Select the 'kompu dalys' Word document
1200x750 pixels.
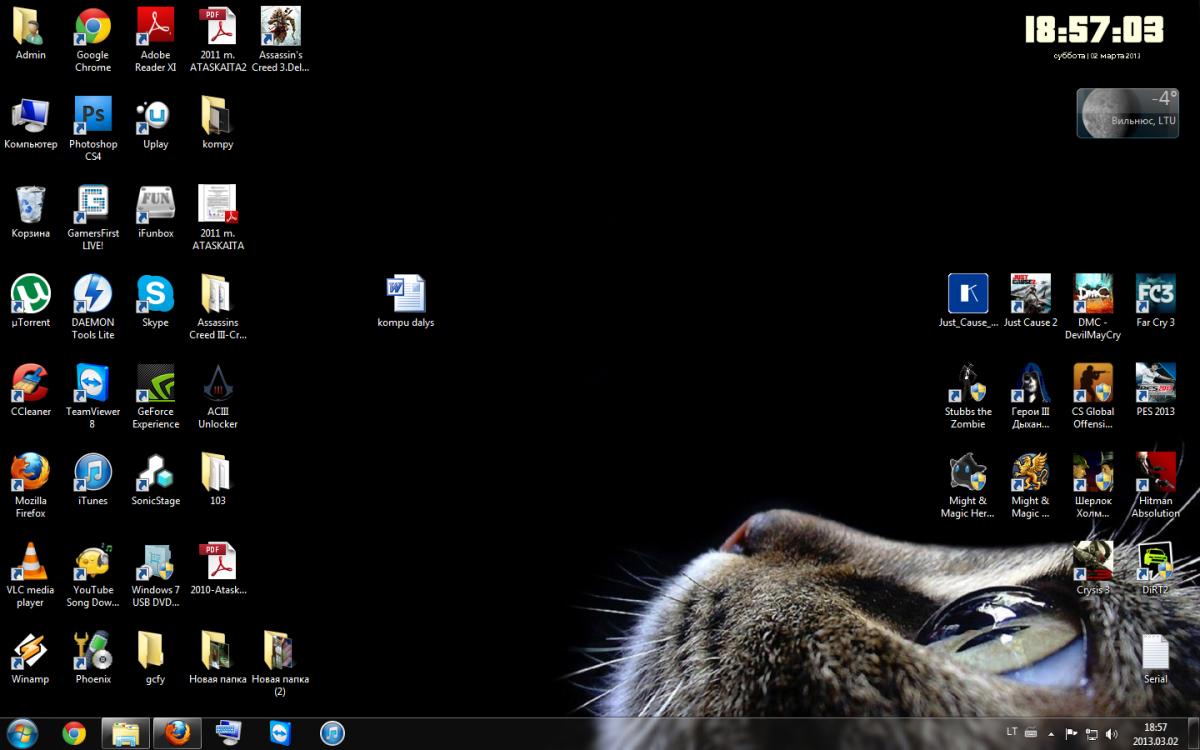[406, 294]
